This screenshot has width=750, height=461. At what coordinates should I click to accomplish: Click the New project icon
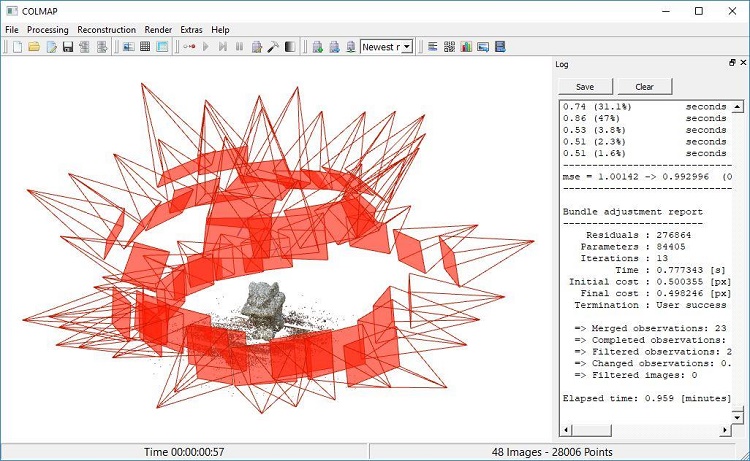pos(18,47)
